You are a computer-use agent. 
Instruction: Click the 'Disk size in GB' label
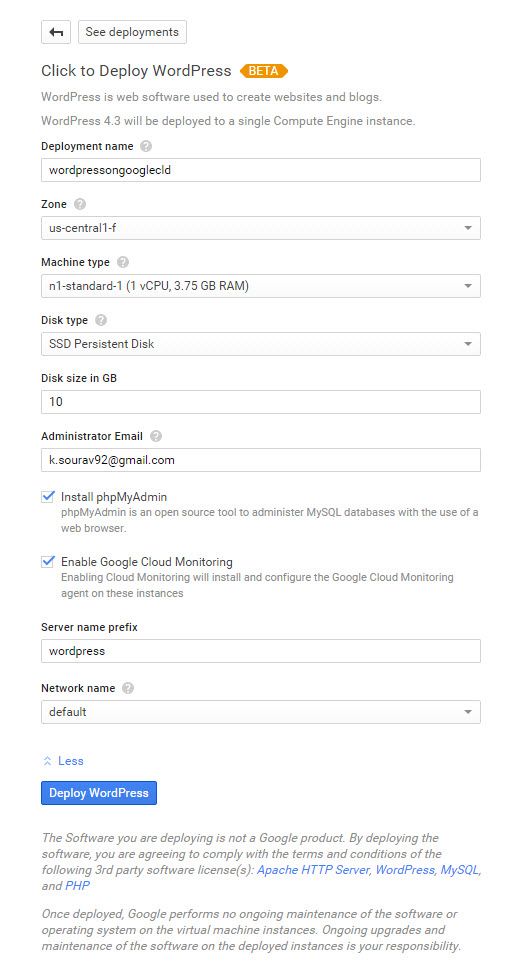tap(79, 379)
